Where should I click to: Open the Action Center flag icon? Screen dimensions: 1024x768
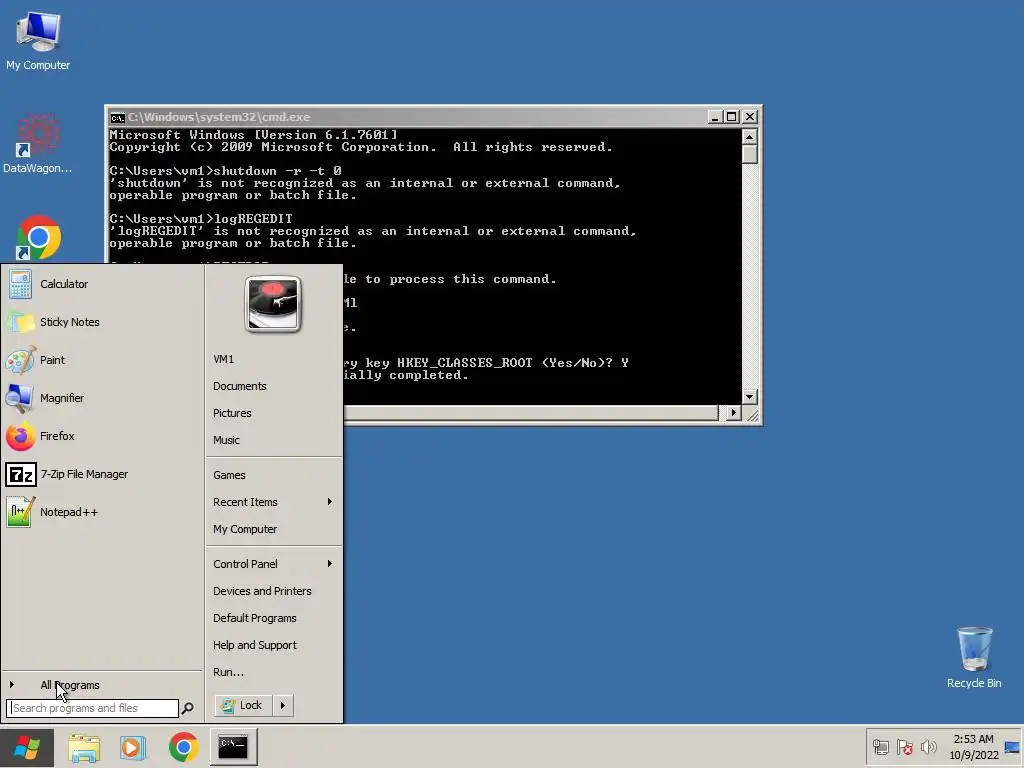(x=904, y=747)
